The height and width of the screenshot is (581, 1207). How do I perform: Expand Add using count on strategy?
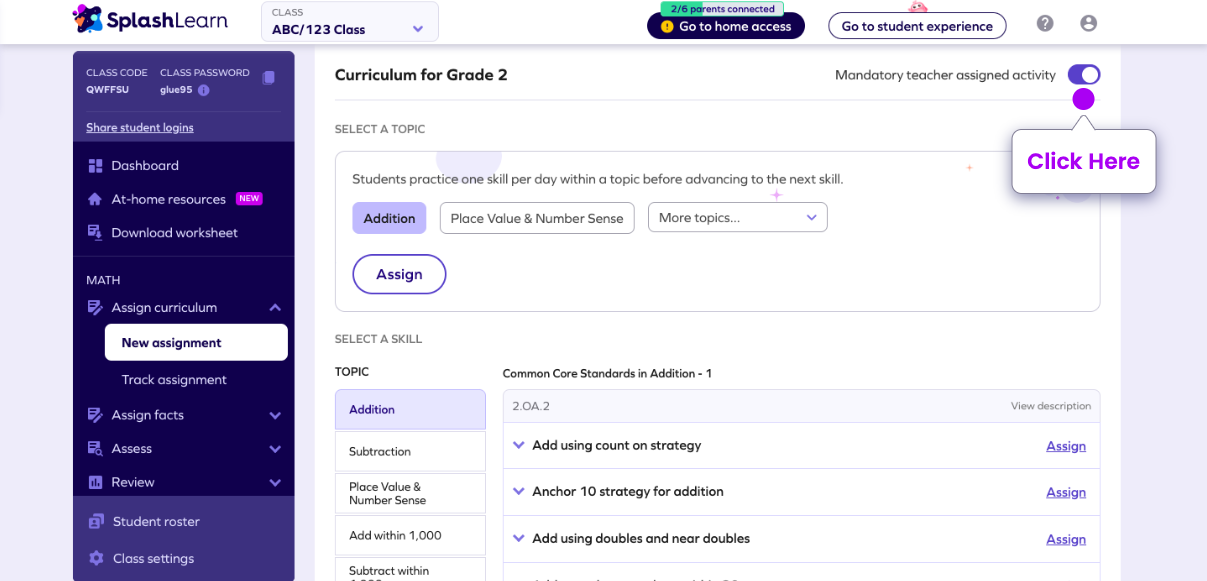coord(518,445)
